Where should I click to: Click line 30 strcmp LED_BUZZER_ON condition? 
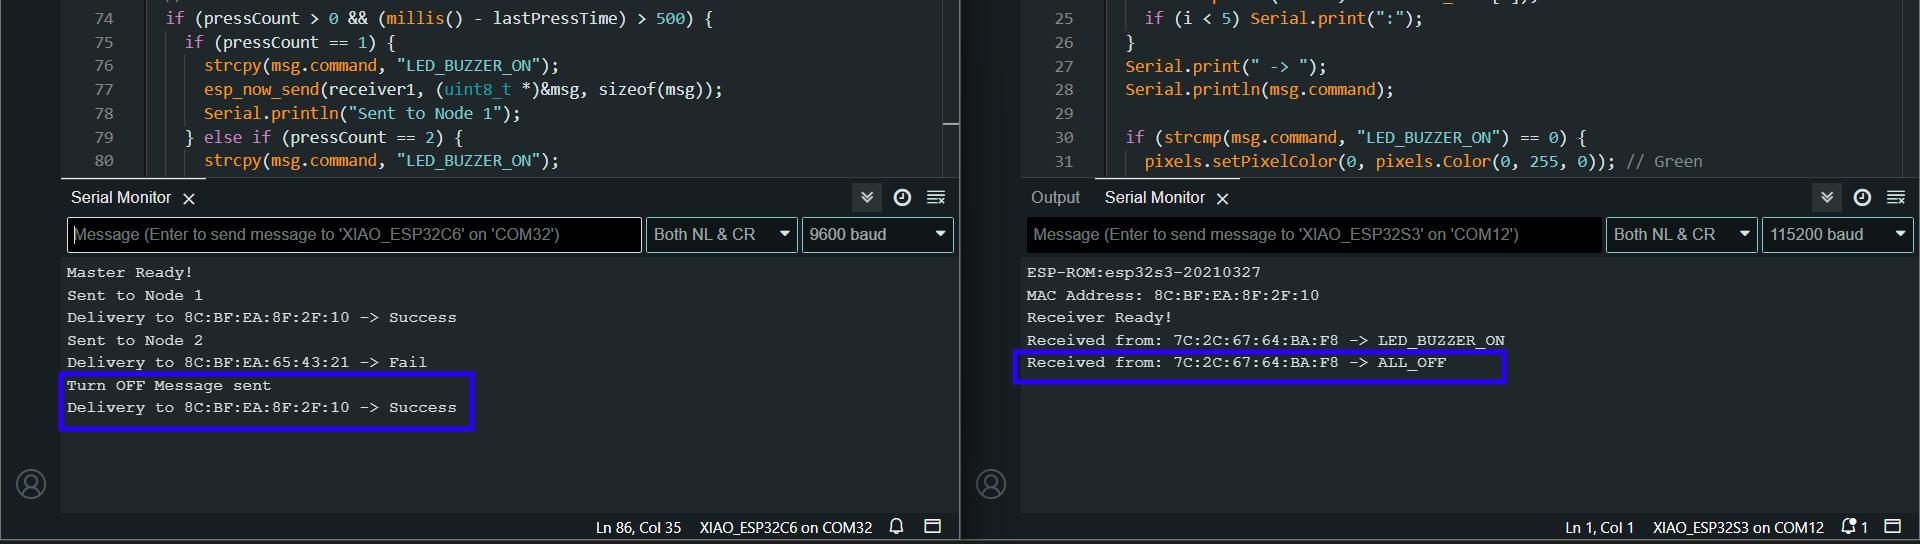click(1355, 138)
